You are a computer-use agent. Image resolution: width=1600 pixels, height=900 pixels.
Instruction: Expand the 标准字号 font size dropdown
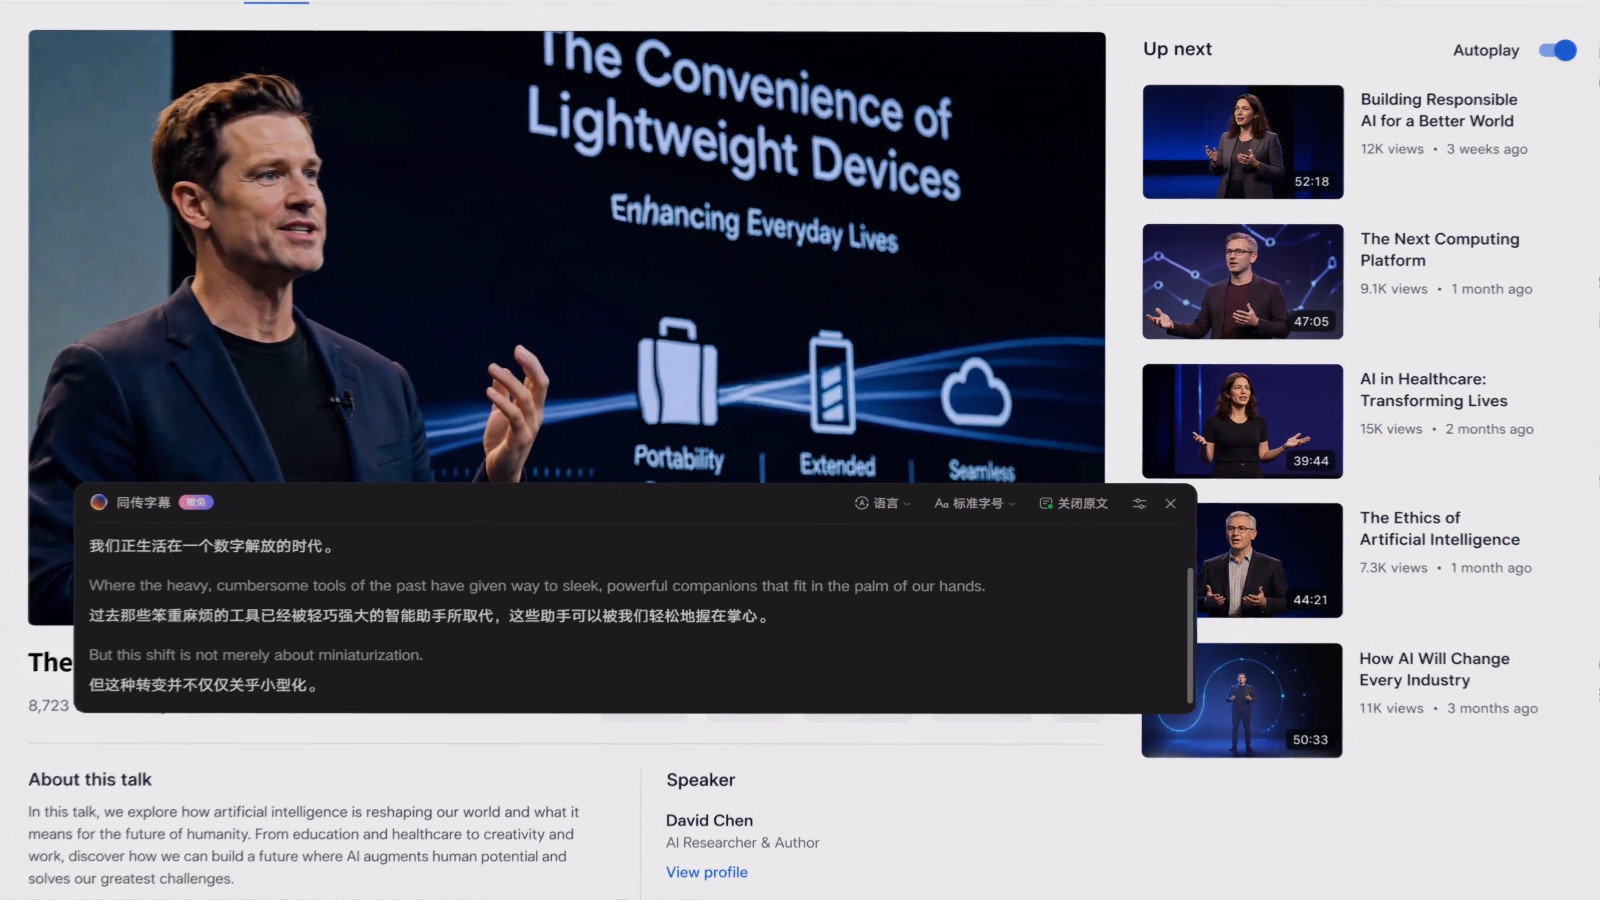(975, 503)
